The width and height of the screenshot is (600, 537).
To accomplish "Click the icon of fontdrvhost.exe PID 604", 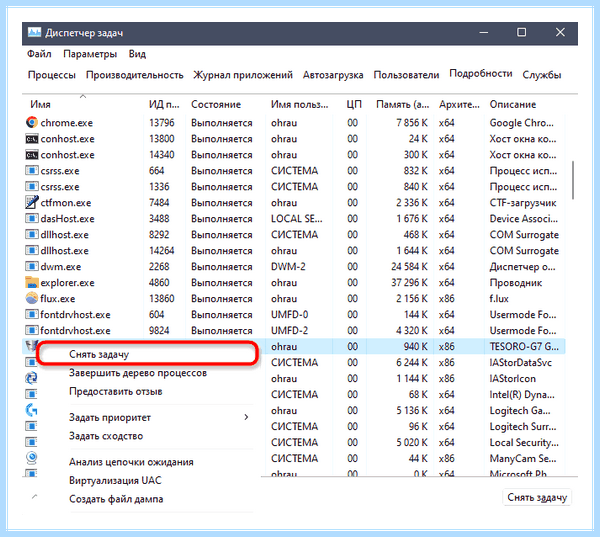I will pos(32,314).
